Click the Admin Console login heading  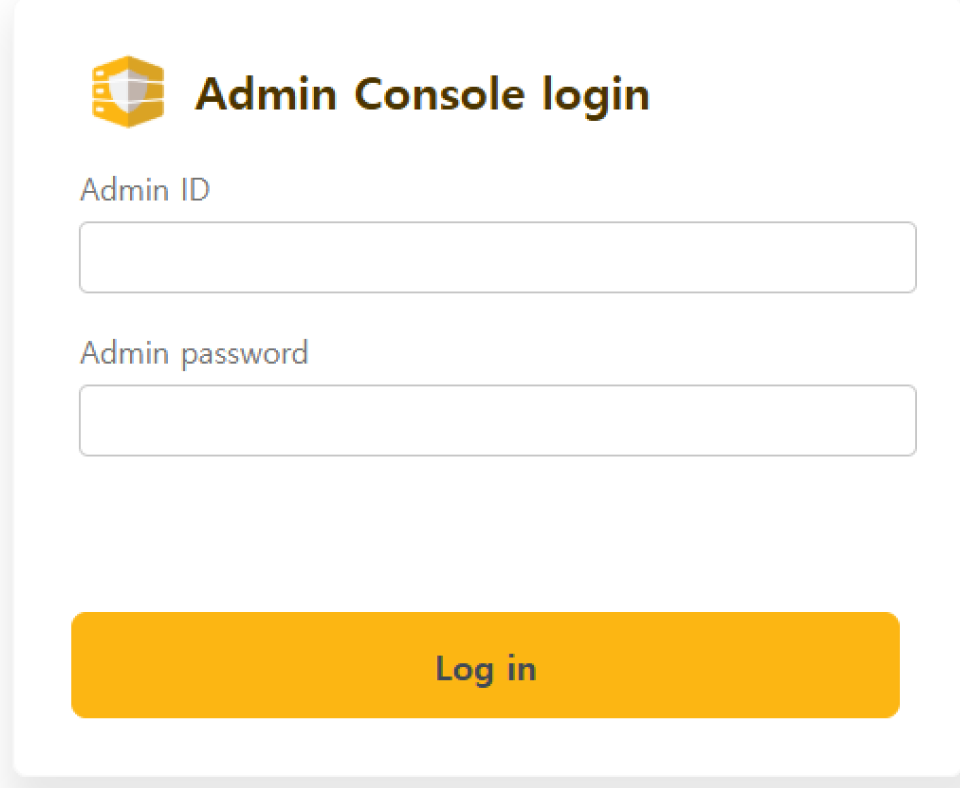(x=422, y=94)
